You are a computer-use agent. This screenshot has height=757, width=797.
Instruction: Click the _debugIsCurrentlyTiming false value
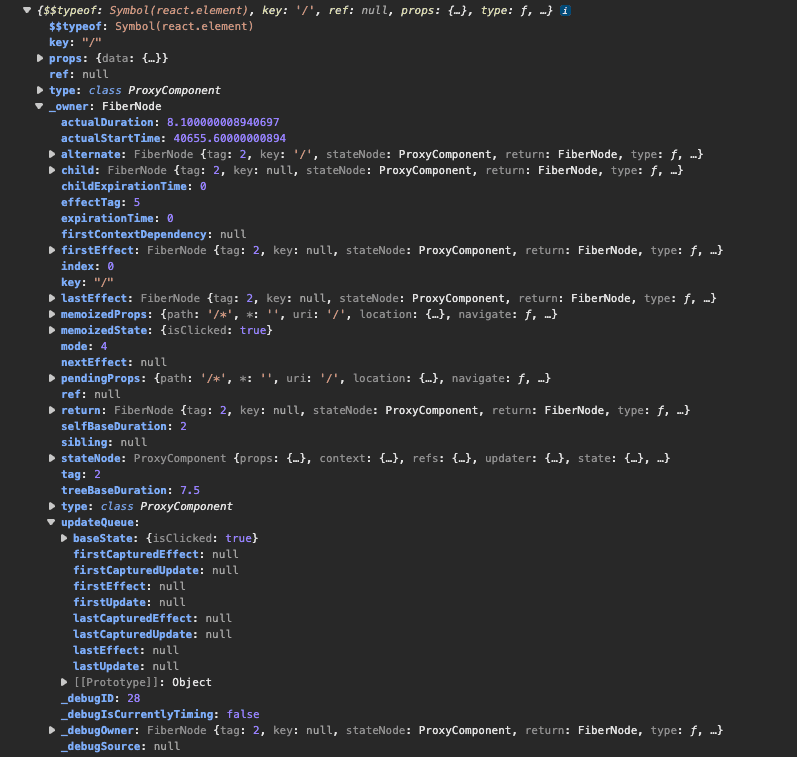(x=242, y=714)
